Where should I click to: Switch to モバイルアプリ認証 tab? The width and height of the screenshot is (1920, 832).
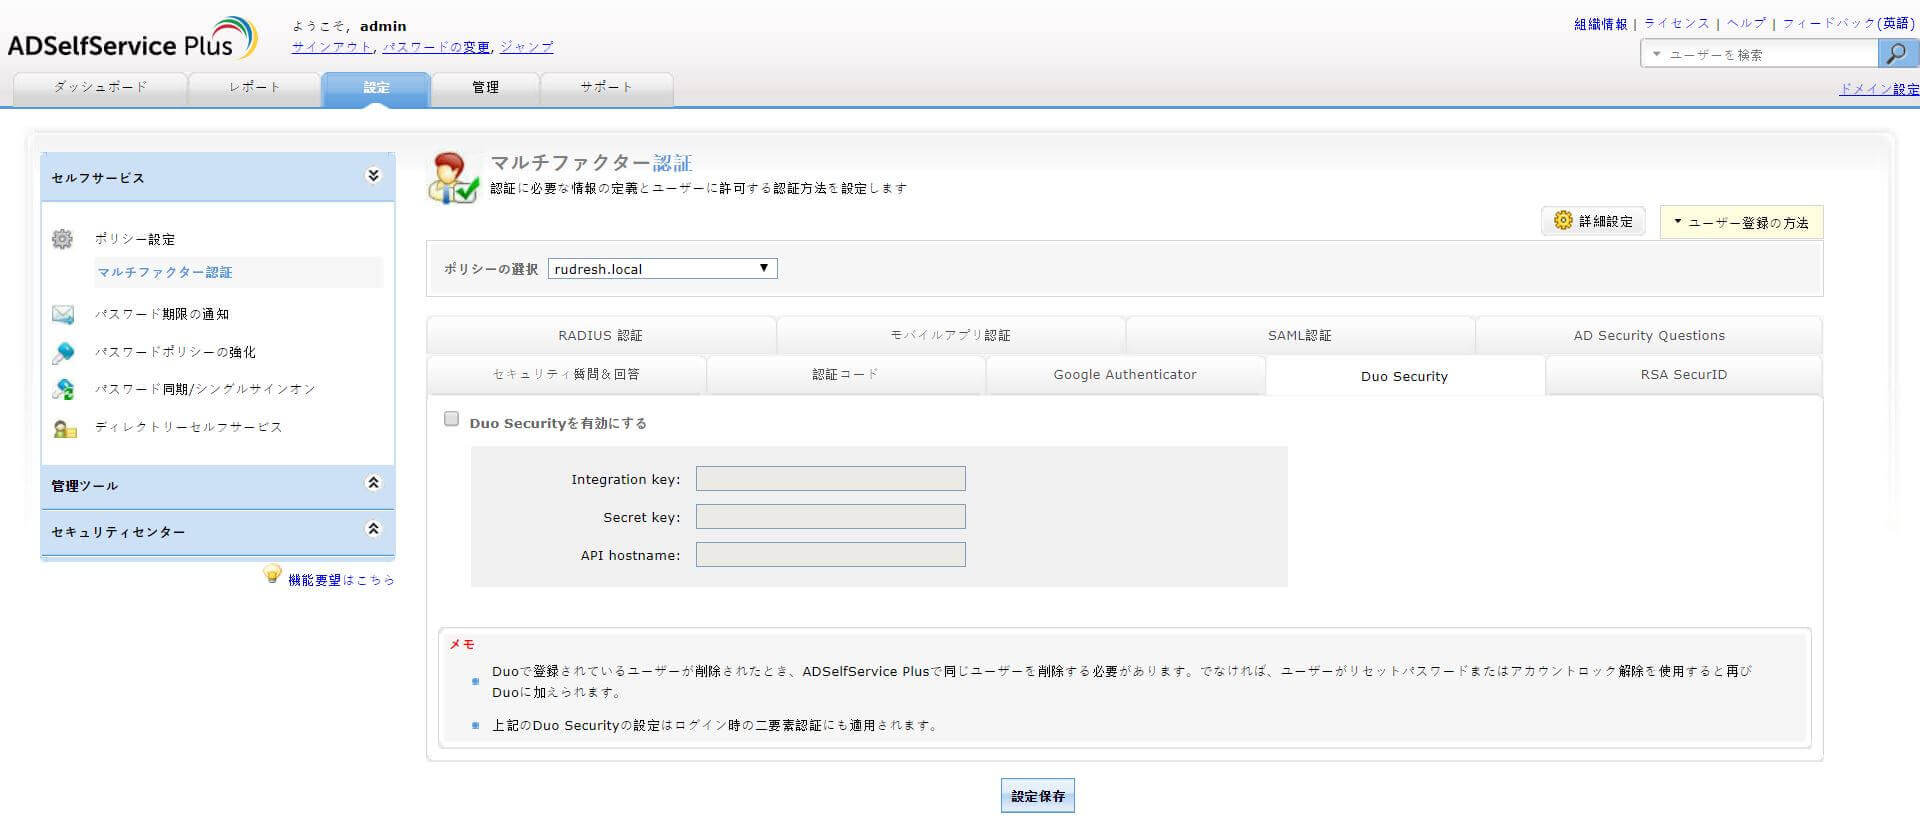950,335
